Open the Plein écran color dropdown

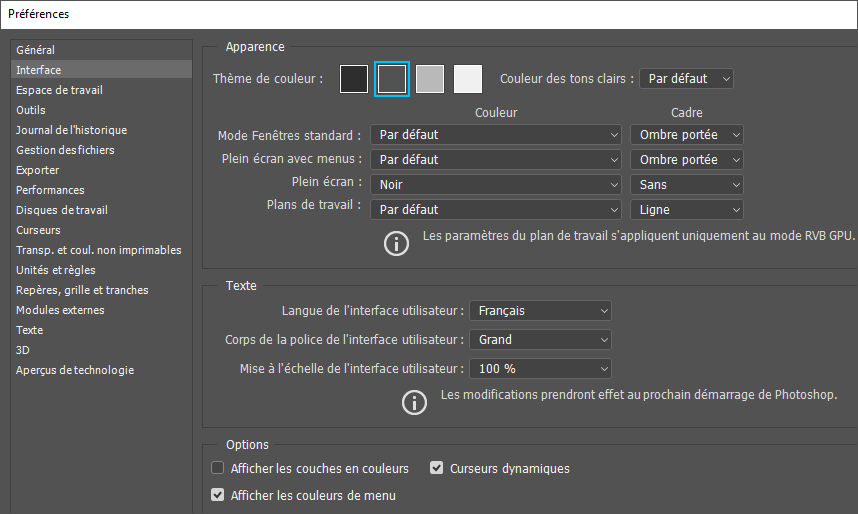[496, 185]
